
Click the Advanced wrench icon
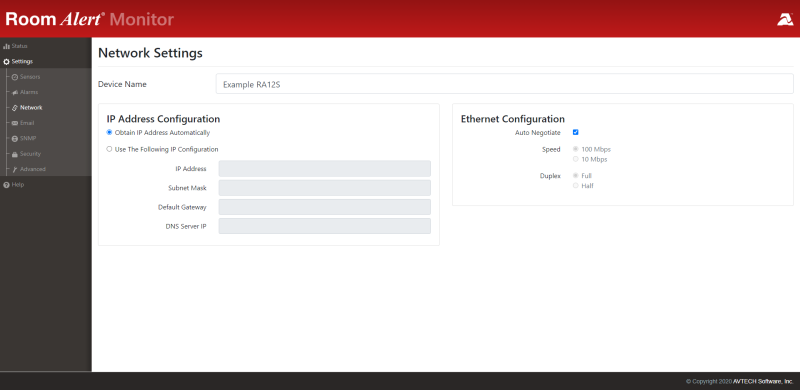coord(15,169)
